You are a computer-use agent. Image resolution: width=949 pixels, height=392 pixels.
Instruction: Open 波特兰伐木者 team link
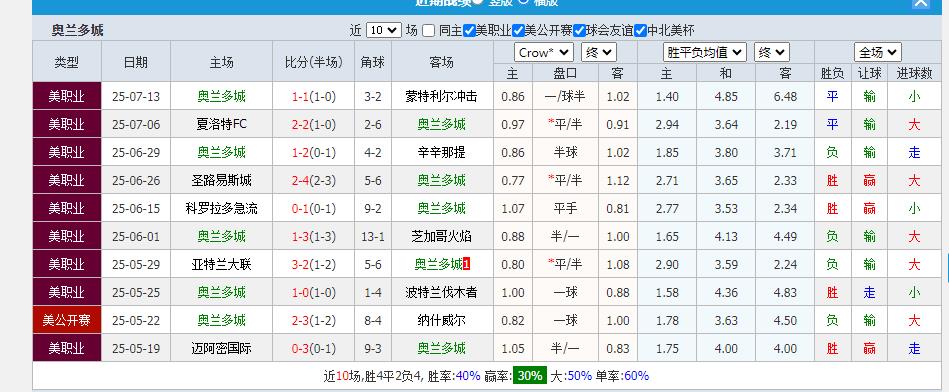pyautogui.click(x=442, y=292)
